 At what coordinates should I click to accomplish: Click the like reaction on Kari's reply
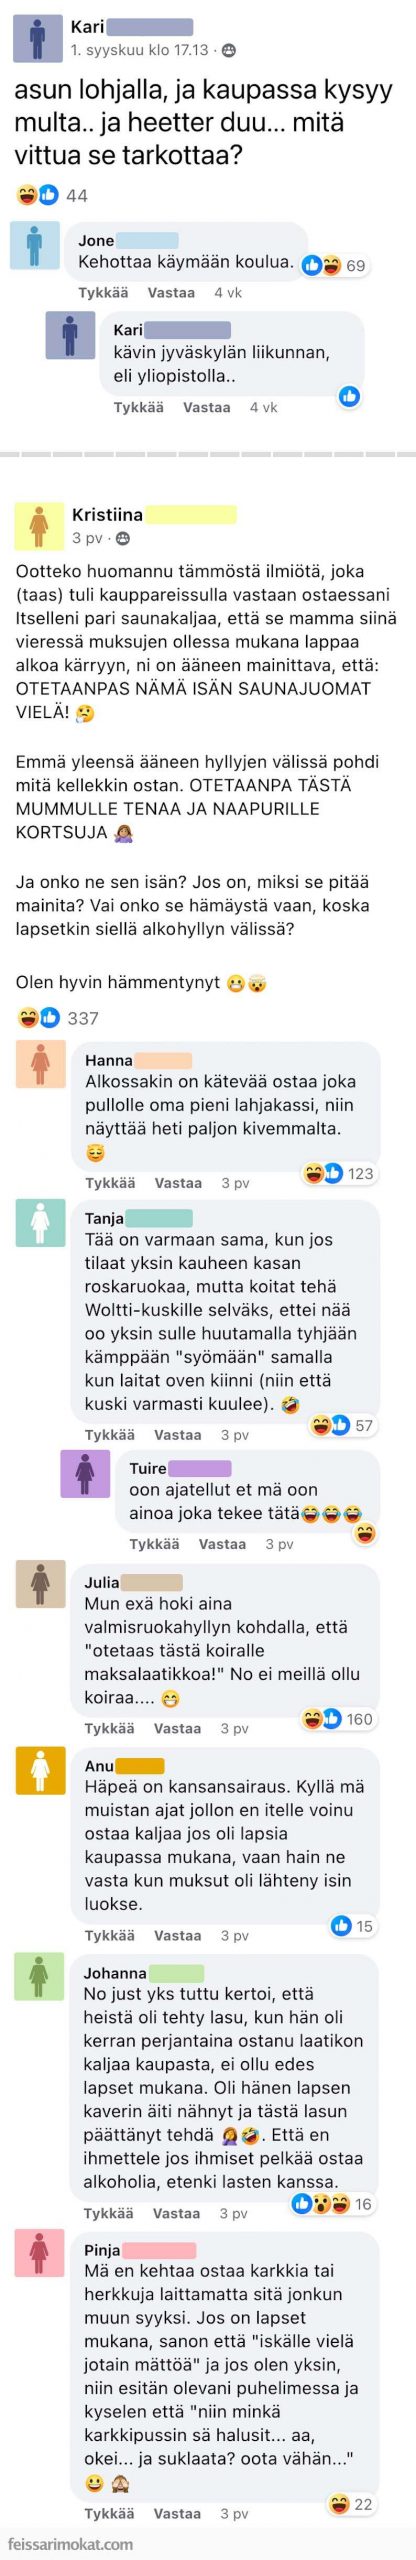[x=349, y=396]
